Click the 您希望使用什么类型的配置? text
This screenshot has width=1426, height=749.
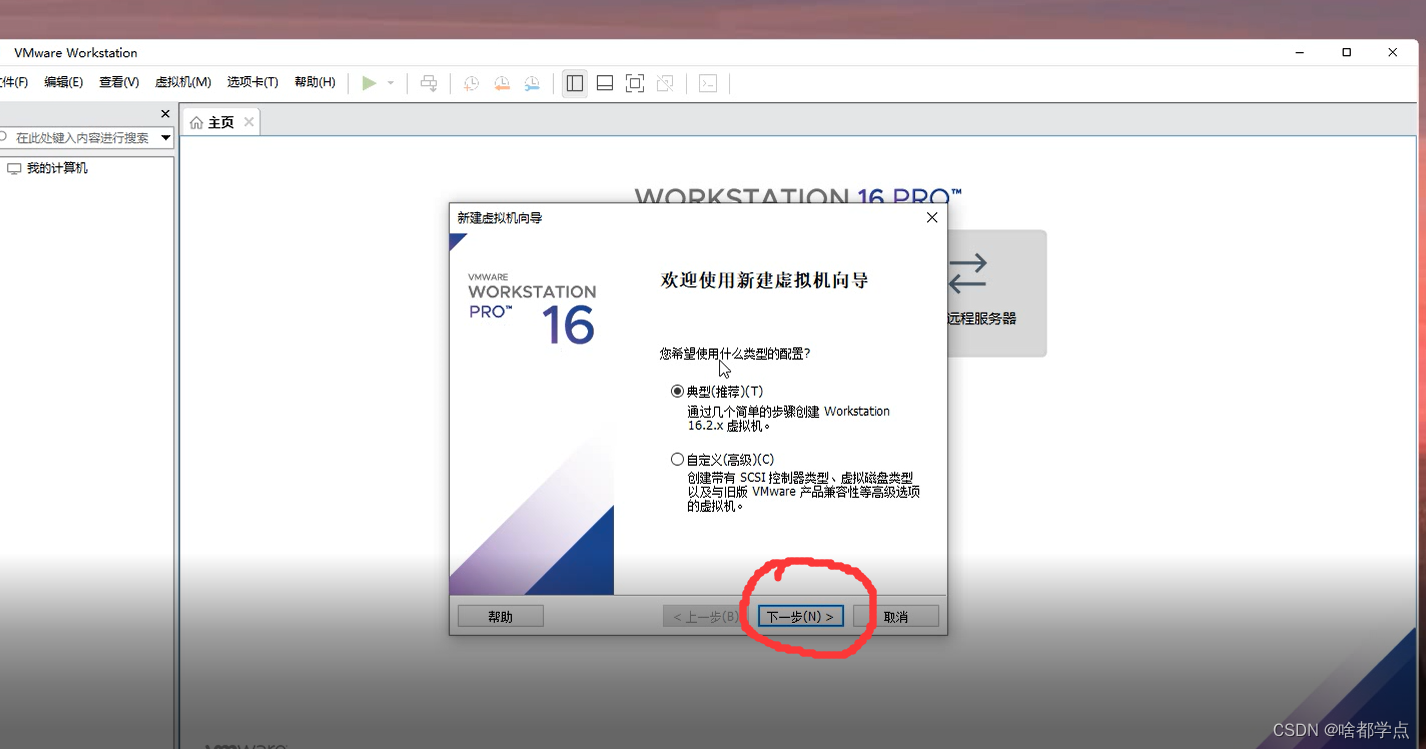(x=735, y=354)
